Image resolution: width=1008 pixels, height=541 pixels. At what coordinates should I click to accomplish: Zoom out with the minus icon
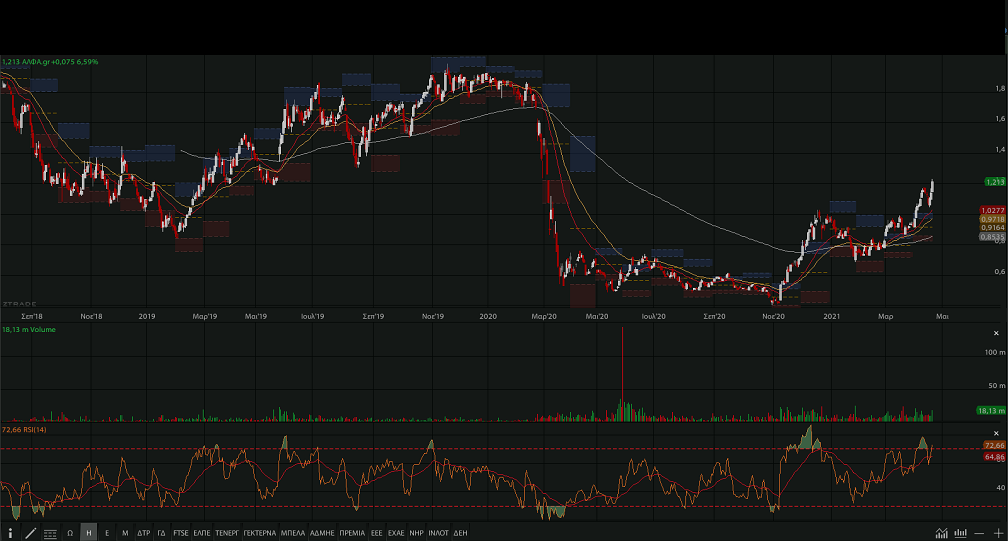979,533
